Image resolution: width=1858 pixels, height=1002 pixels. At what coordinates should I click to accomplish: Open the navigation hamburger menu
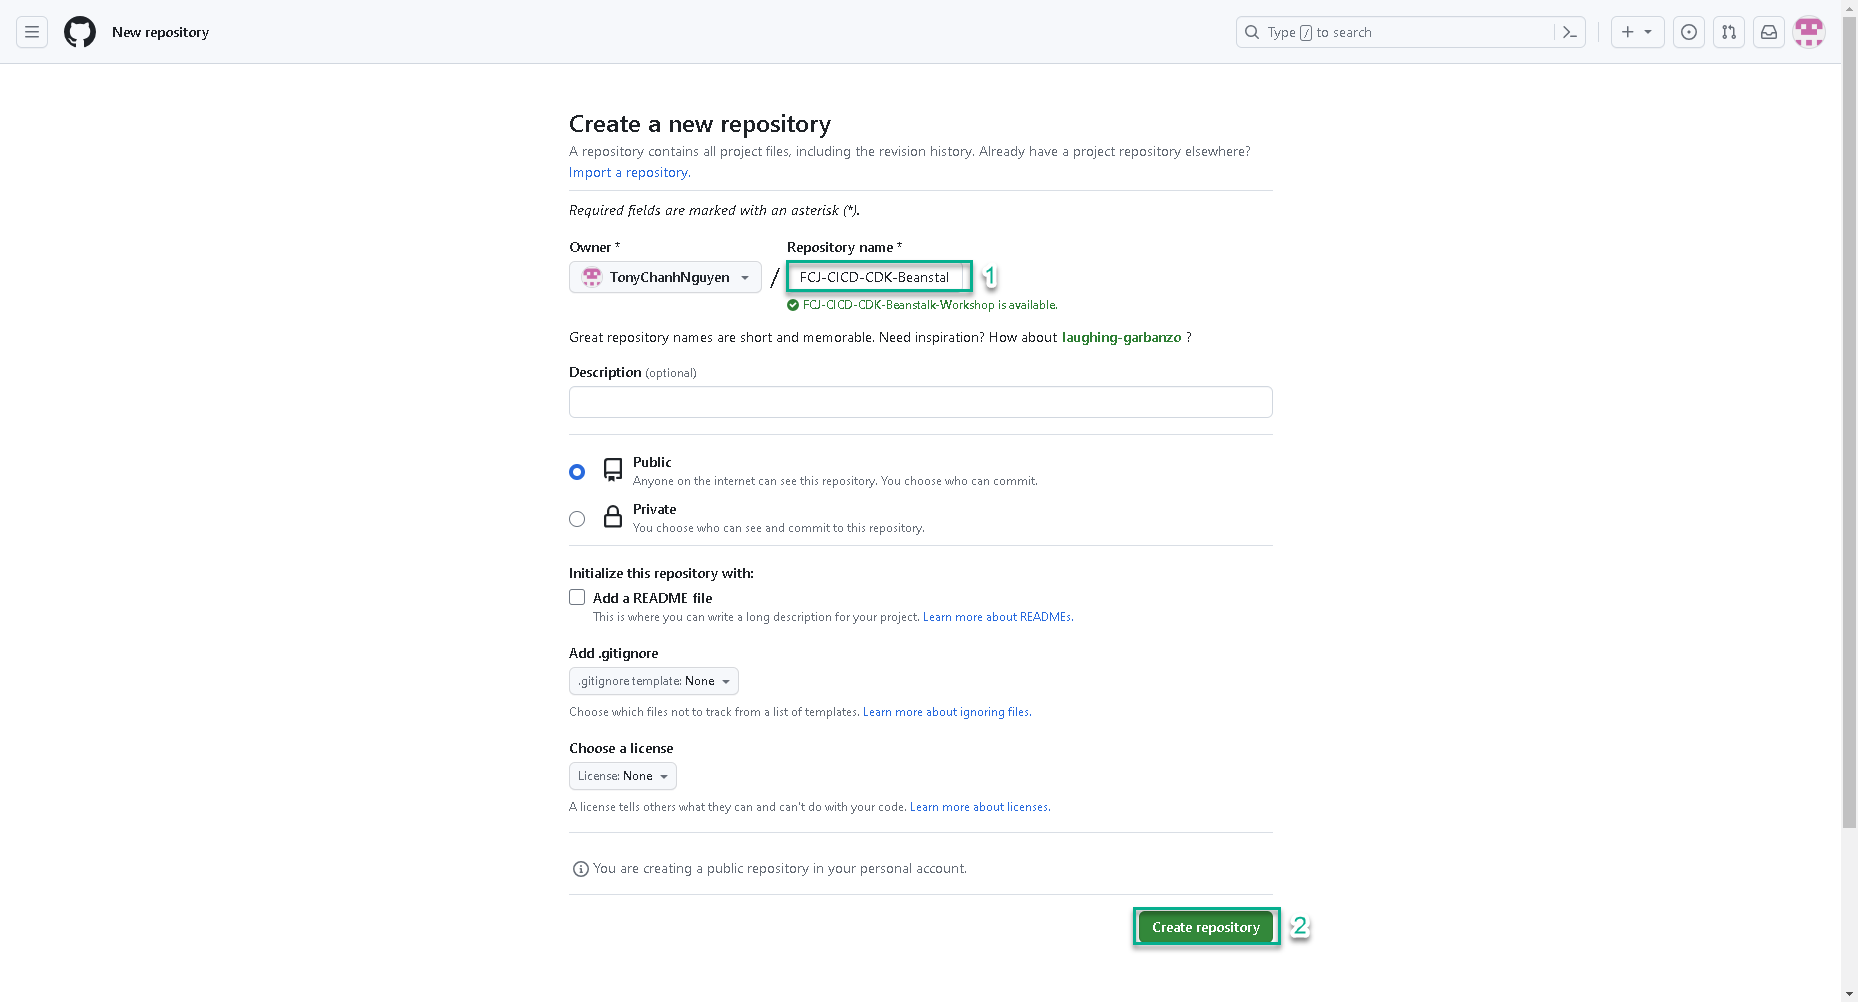click(x=31, y=31)
